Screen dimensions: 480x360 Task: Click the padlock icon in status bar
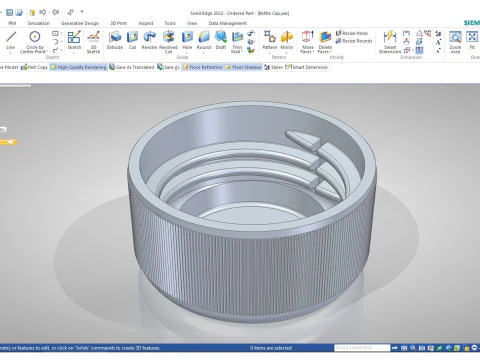click(466, 348)
